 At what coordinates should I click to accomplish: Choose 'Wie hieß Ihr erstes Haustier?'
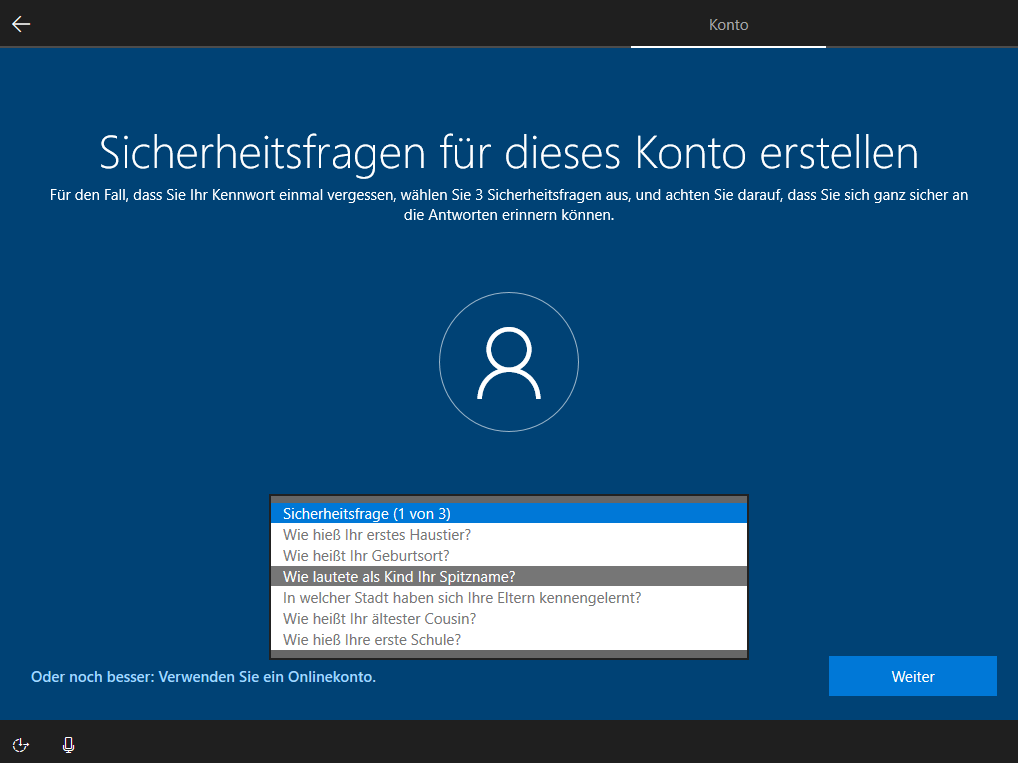[508, 534]
